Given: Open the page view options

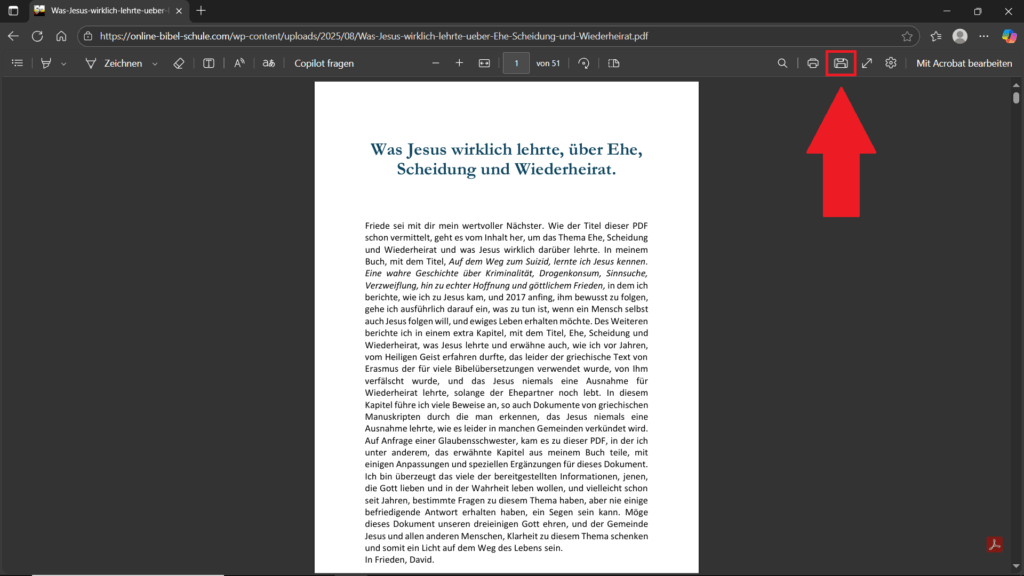Looking at the screenshot, I should 613,63.
